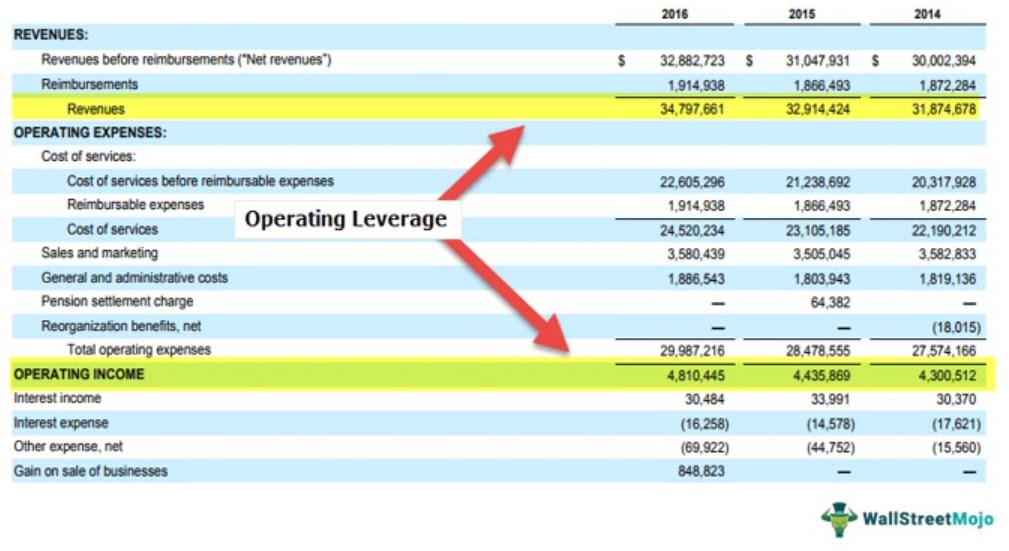1009x551 pixels.
Task: Click the OPERATING EXPENSES: heading
Action: pos(90,133)
